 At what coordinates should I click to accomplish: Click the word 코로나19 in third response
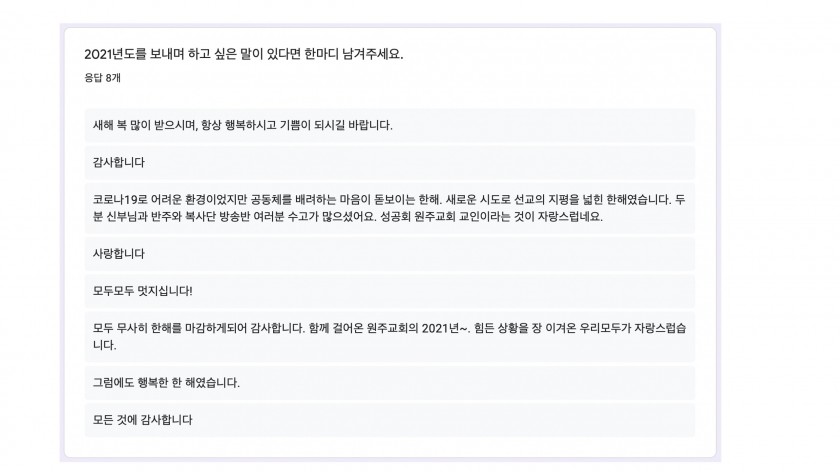[116, 200]
